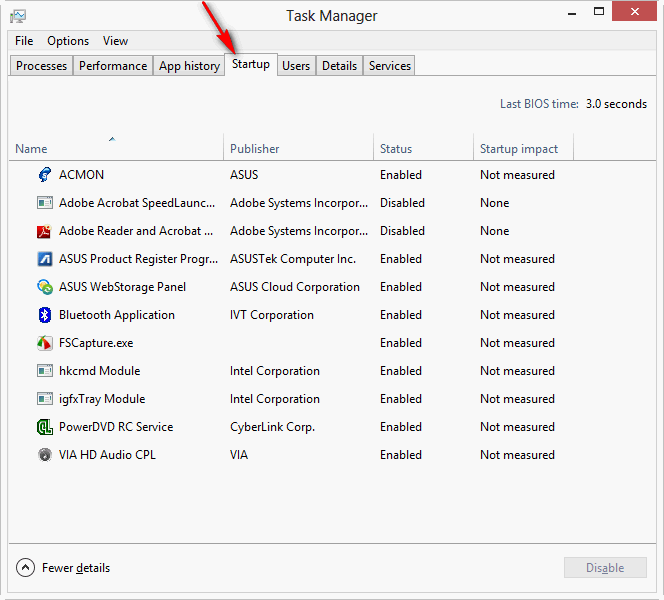Select the ACMON row name
664x600 pixels.
[x=81, y=174]
